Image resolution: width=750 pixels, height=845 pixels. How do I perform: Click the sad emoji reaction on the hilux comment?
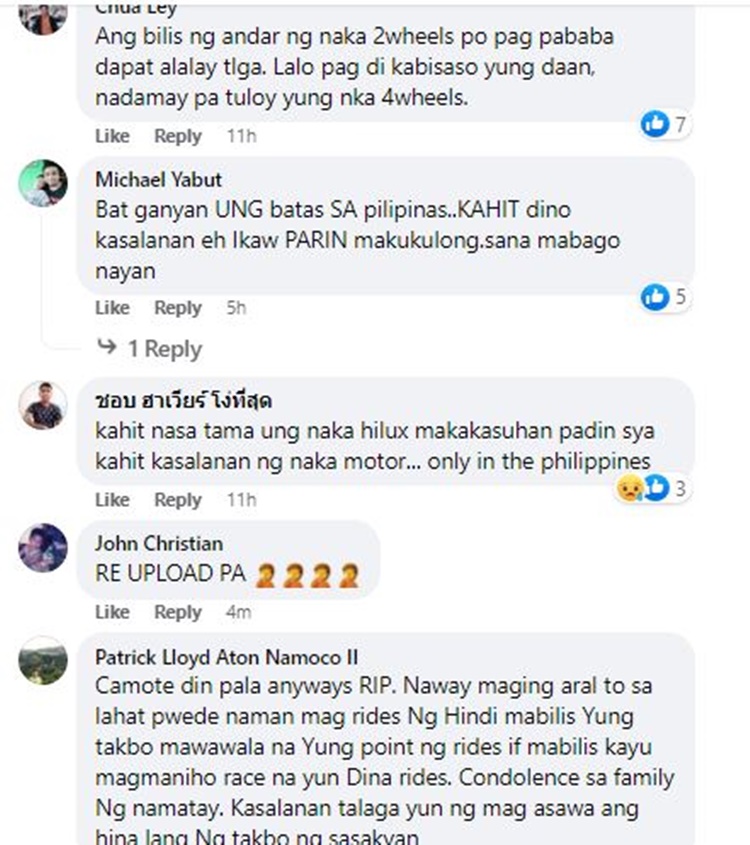[629, 489]
